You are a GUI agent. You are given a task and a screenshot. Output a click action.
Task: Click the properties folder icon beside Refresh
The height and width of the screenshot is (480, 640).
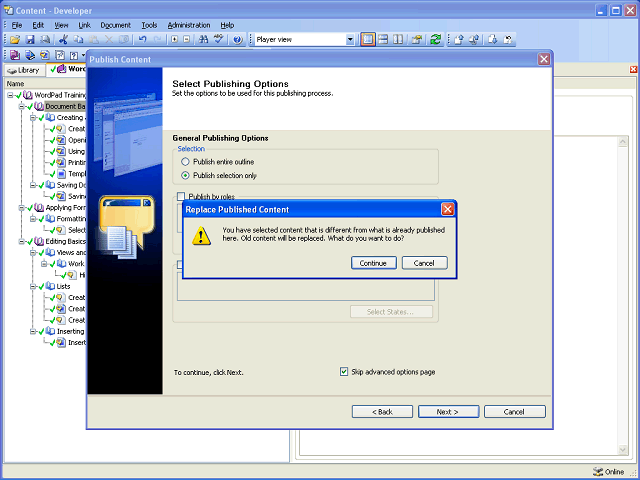click(417, 40)
